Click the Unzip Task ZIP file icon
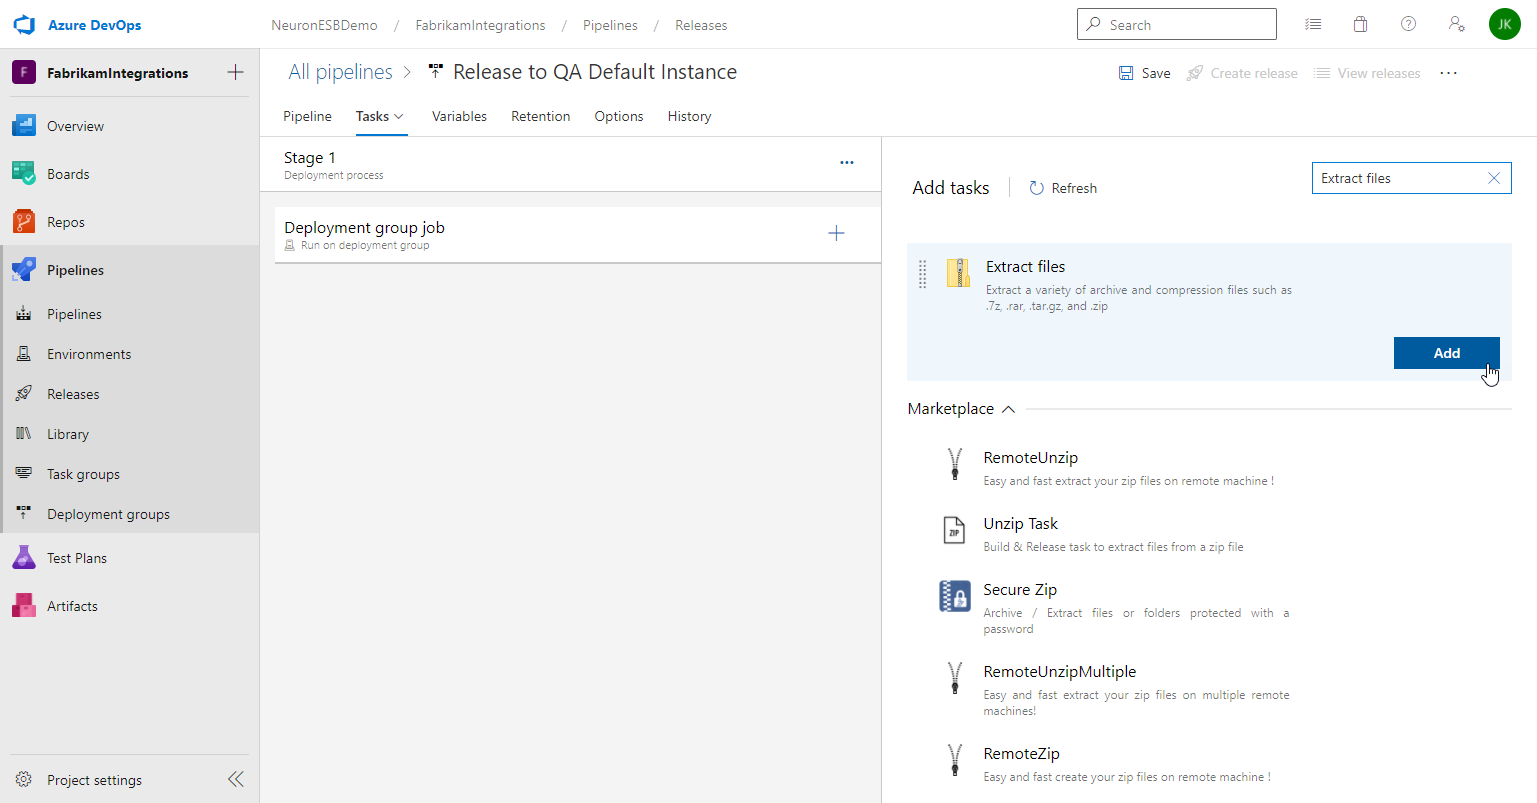Screen dimensions: 1537x803 point(955,530)
